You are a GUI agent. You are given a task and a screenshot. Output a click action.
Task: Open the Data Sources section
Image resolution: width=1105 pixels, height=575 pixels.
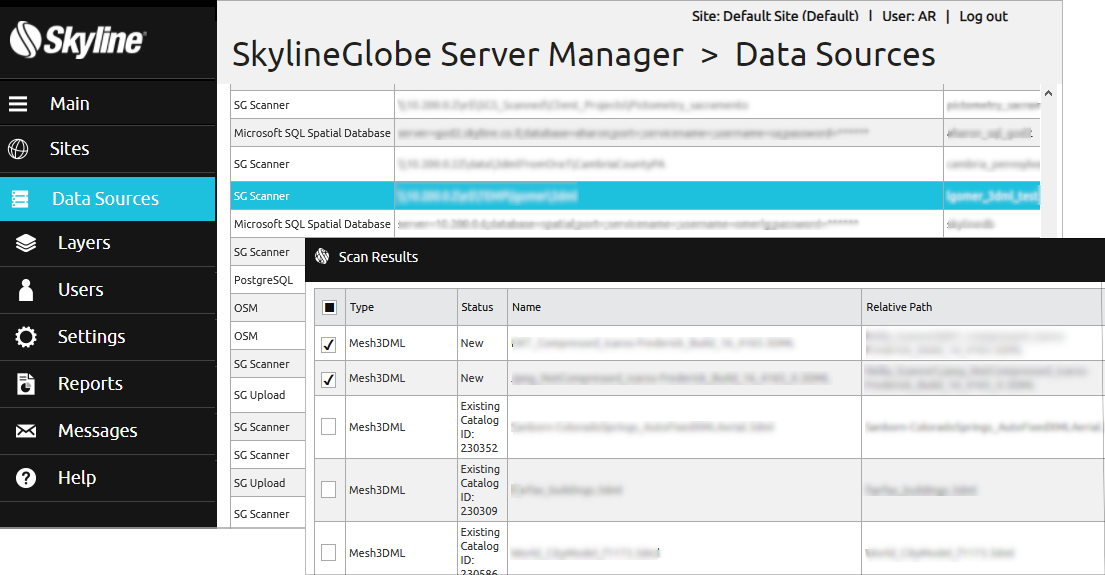point(108,199)
